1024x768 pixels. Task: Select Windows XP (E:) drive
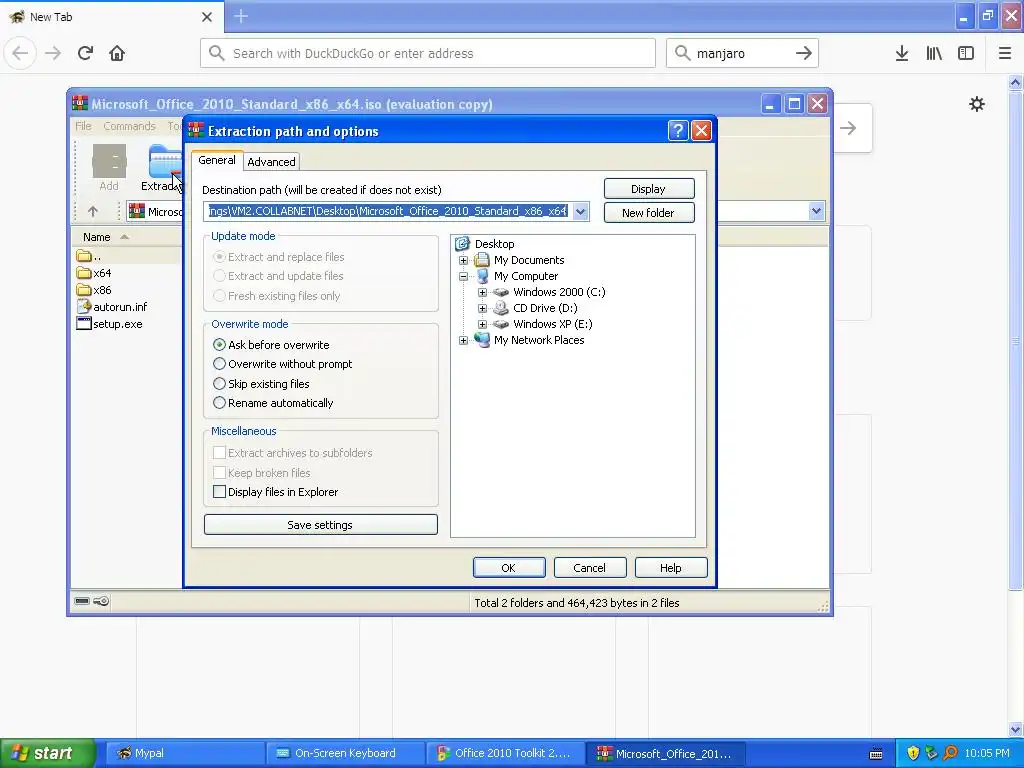[x=552, y=324]
